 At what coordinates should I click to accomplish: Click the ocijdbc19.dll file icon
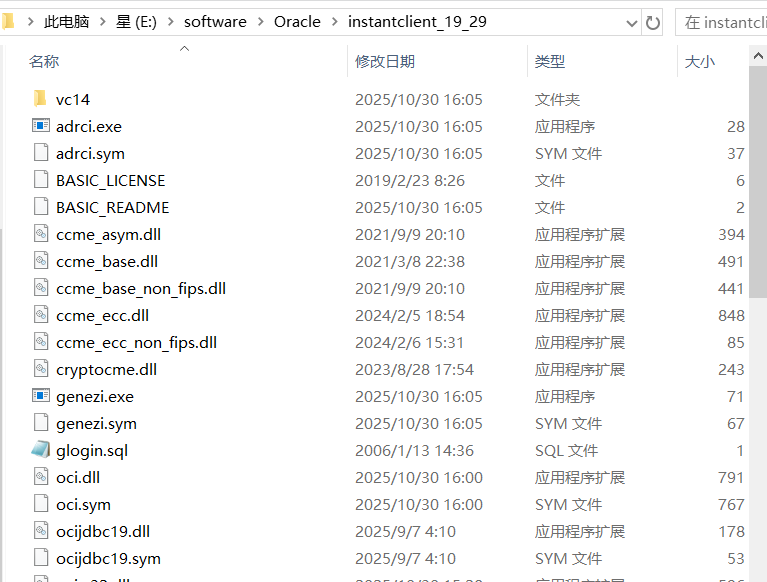tap(41, 531)
